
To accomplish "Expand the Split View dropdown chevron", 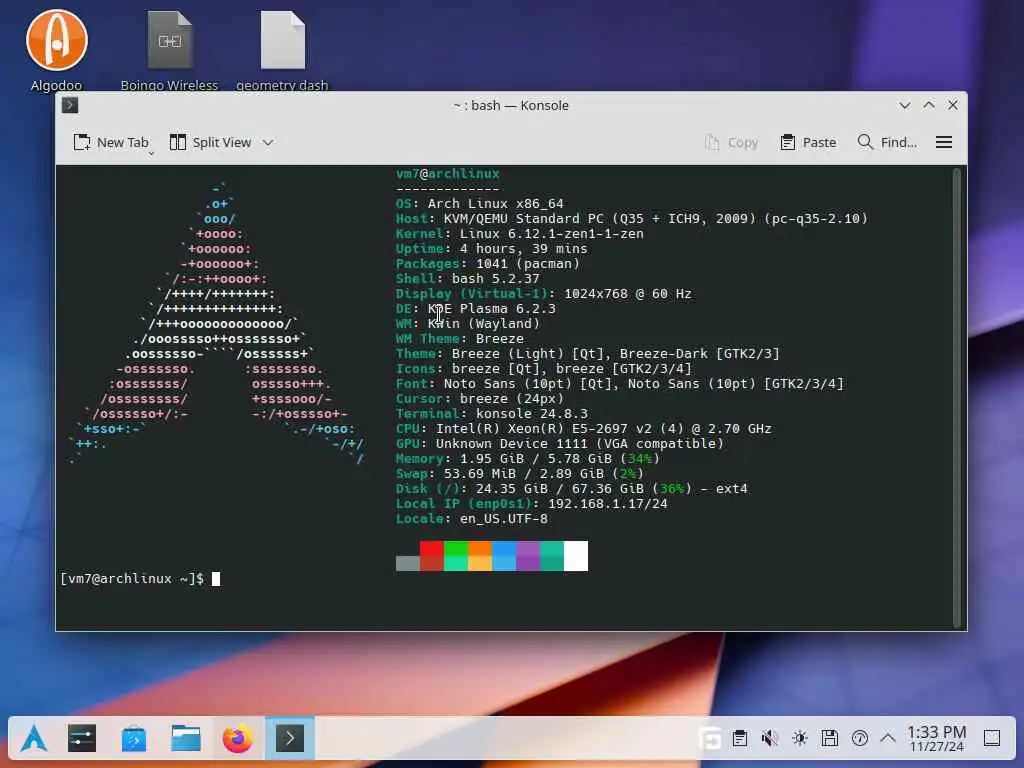I will (268, 142).
